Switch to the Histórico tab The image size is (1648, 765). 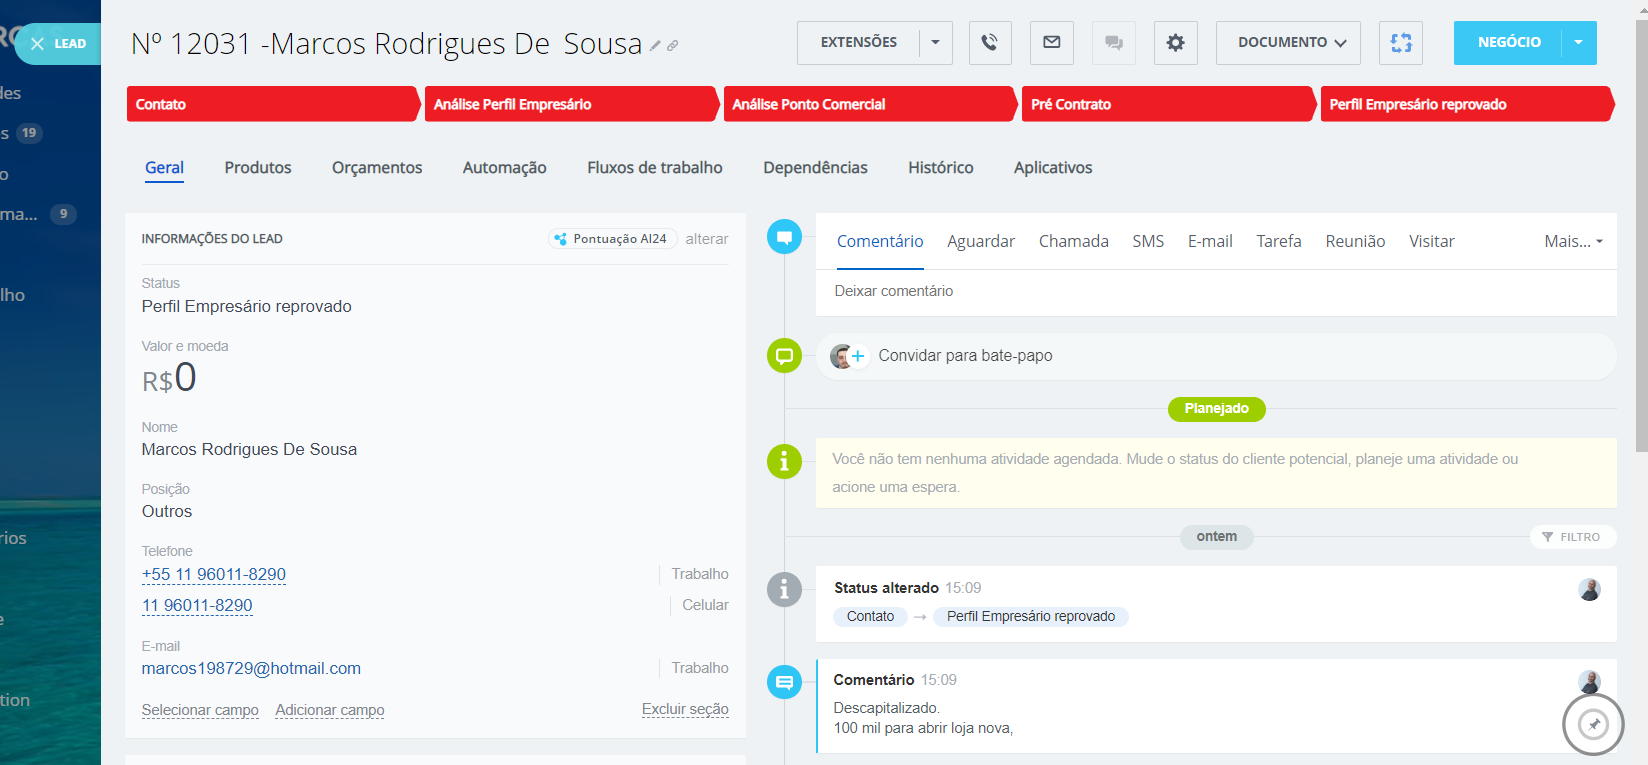(x=940, y=168)
